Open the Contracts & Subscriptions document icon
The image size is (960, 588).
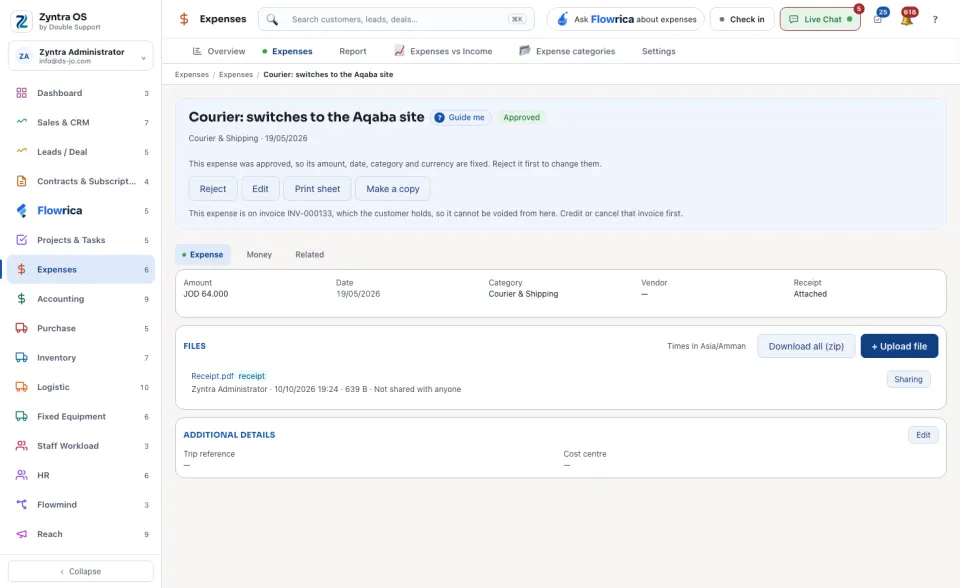[x=21, y=181]
